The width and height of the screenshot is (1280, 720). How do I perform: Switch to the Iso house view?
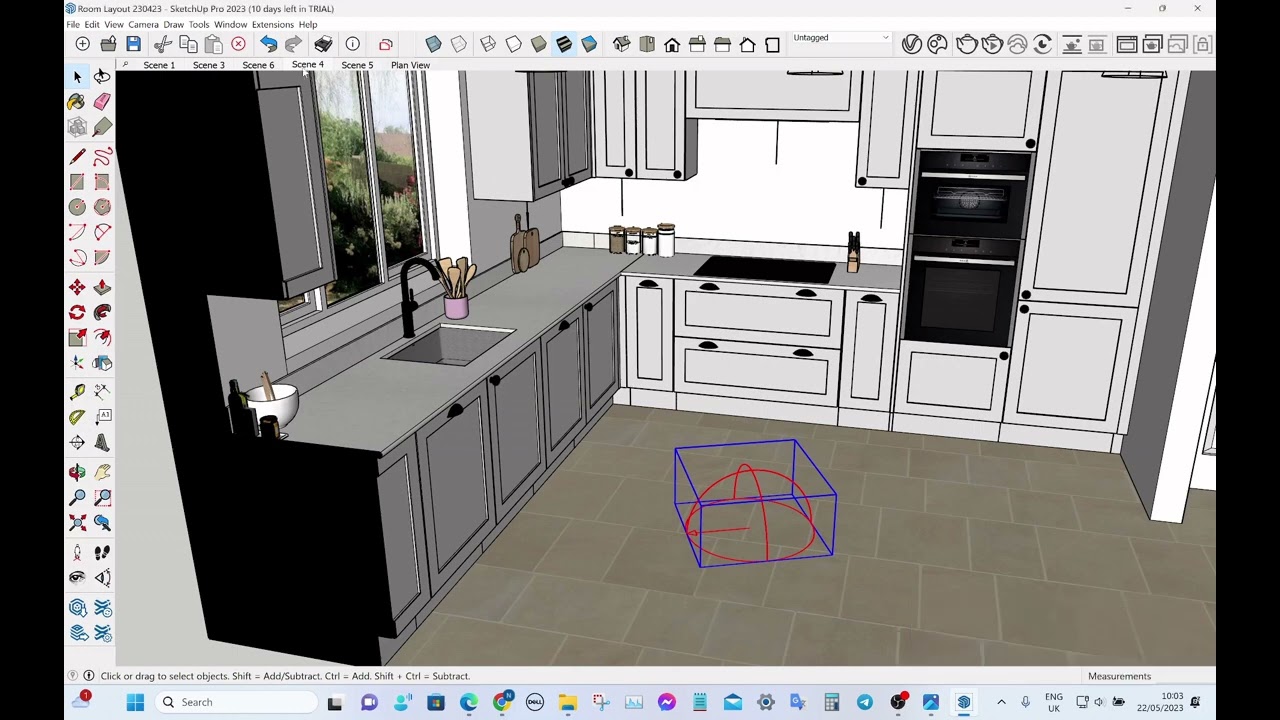click(621, 44)
